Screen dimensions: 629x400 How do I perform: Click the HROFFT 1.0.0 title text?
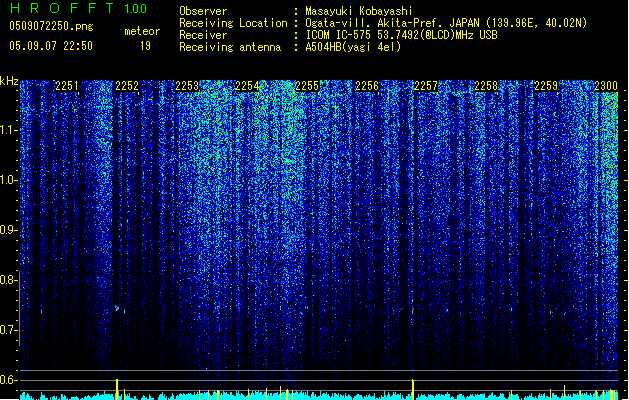[78, 8]
